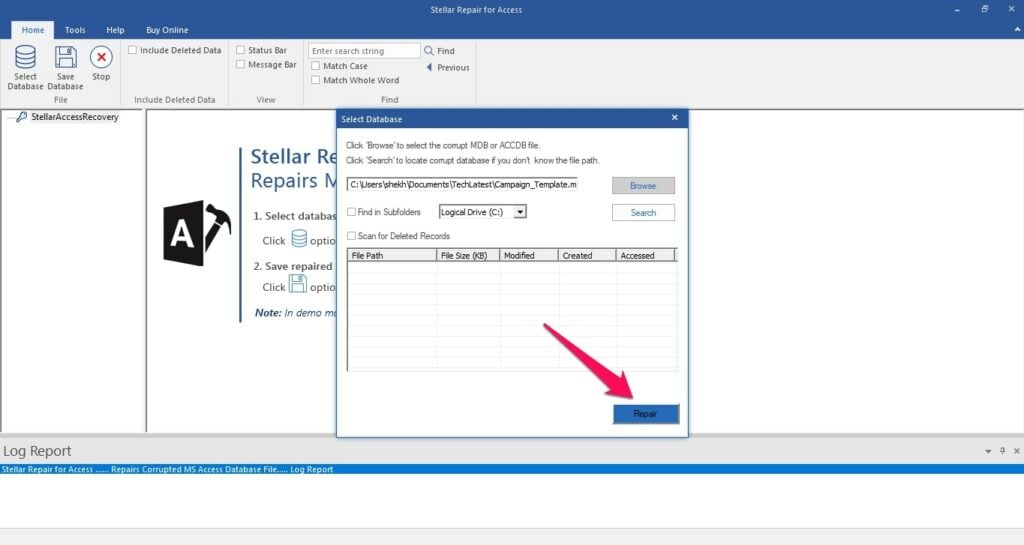Close the Select Database dialog

tap(675, 117)
